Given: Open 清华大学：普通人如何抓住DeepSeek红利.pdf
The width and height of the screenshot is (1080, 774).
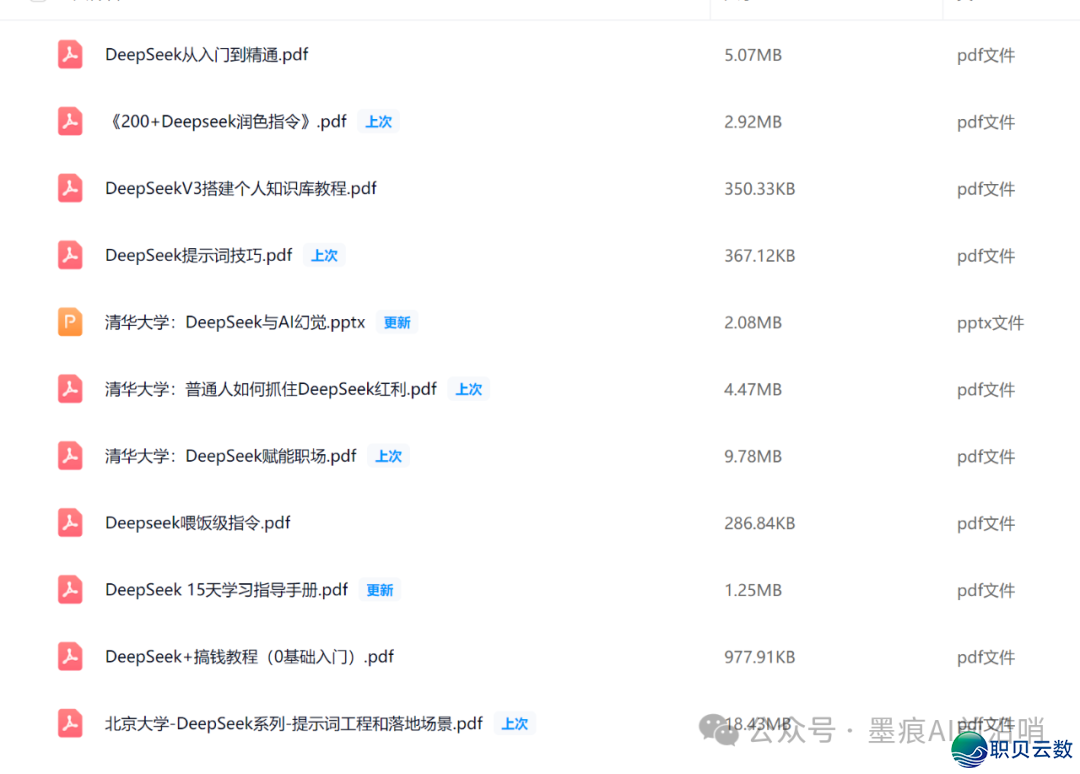Looking at the screenshot, I should (x=270, y=389).
